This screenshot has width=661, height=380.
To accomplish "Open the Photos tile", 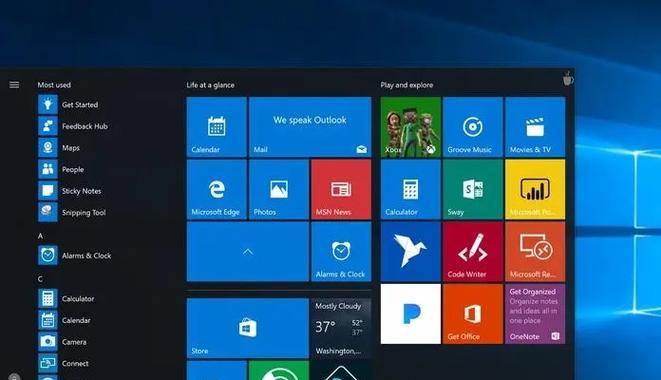I will [279, 189].
